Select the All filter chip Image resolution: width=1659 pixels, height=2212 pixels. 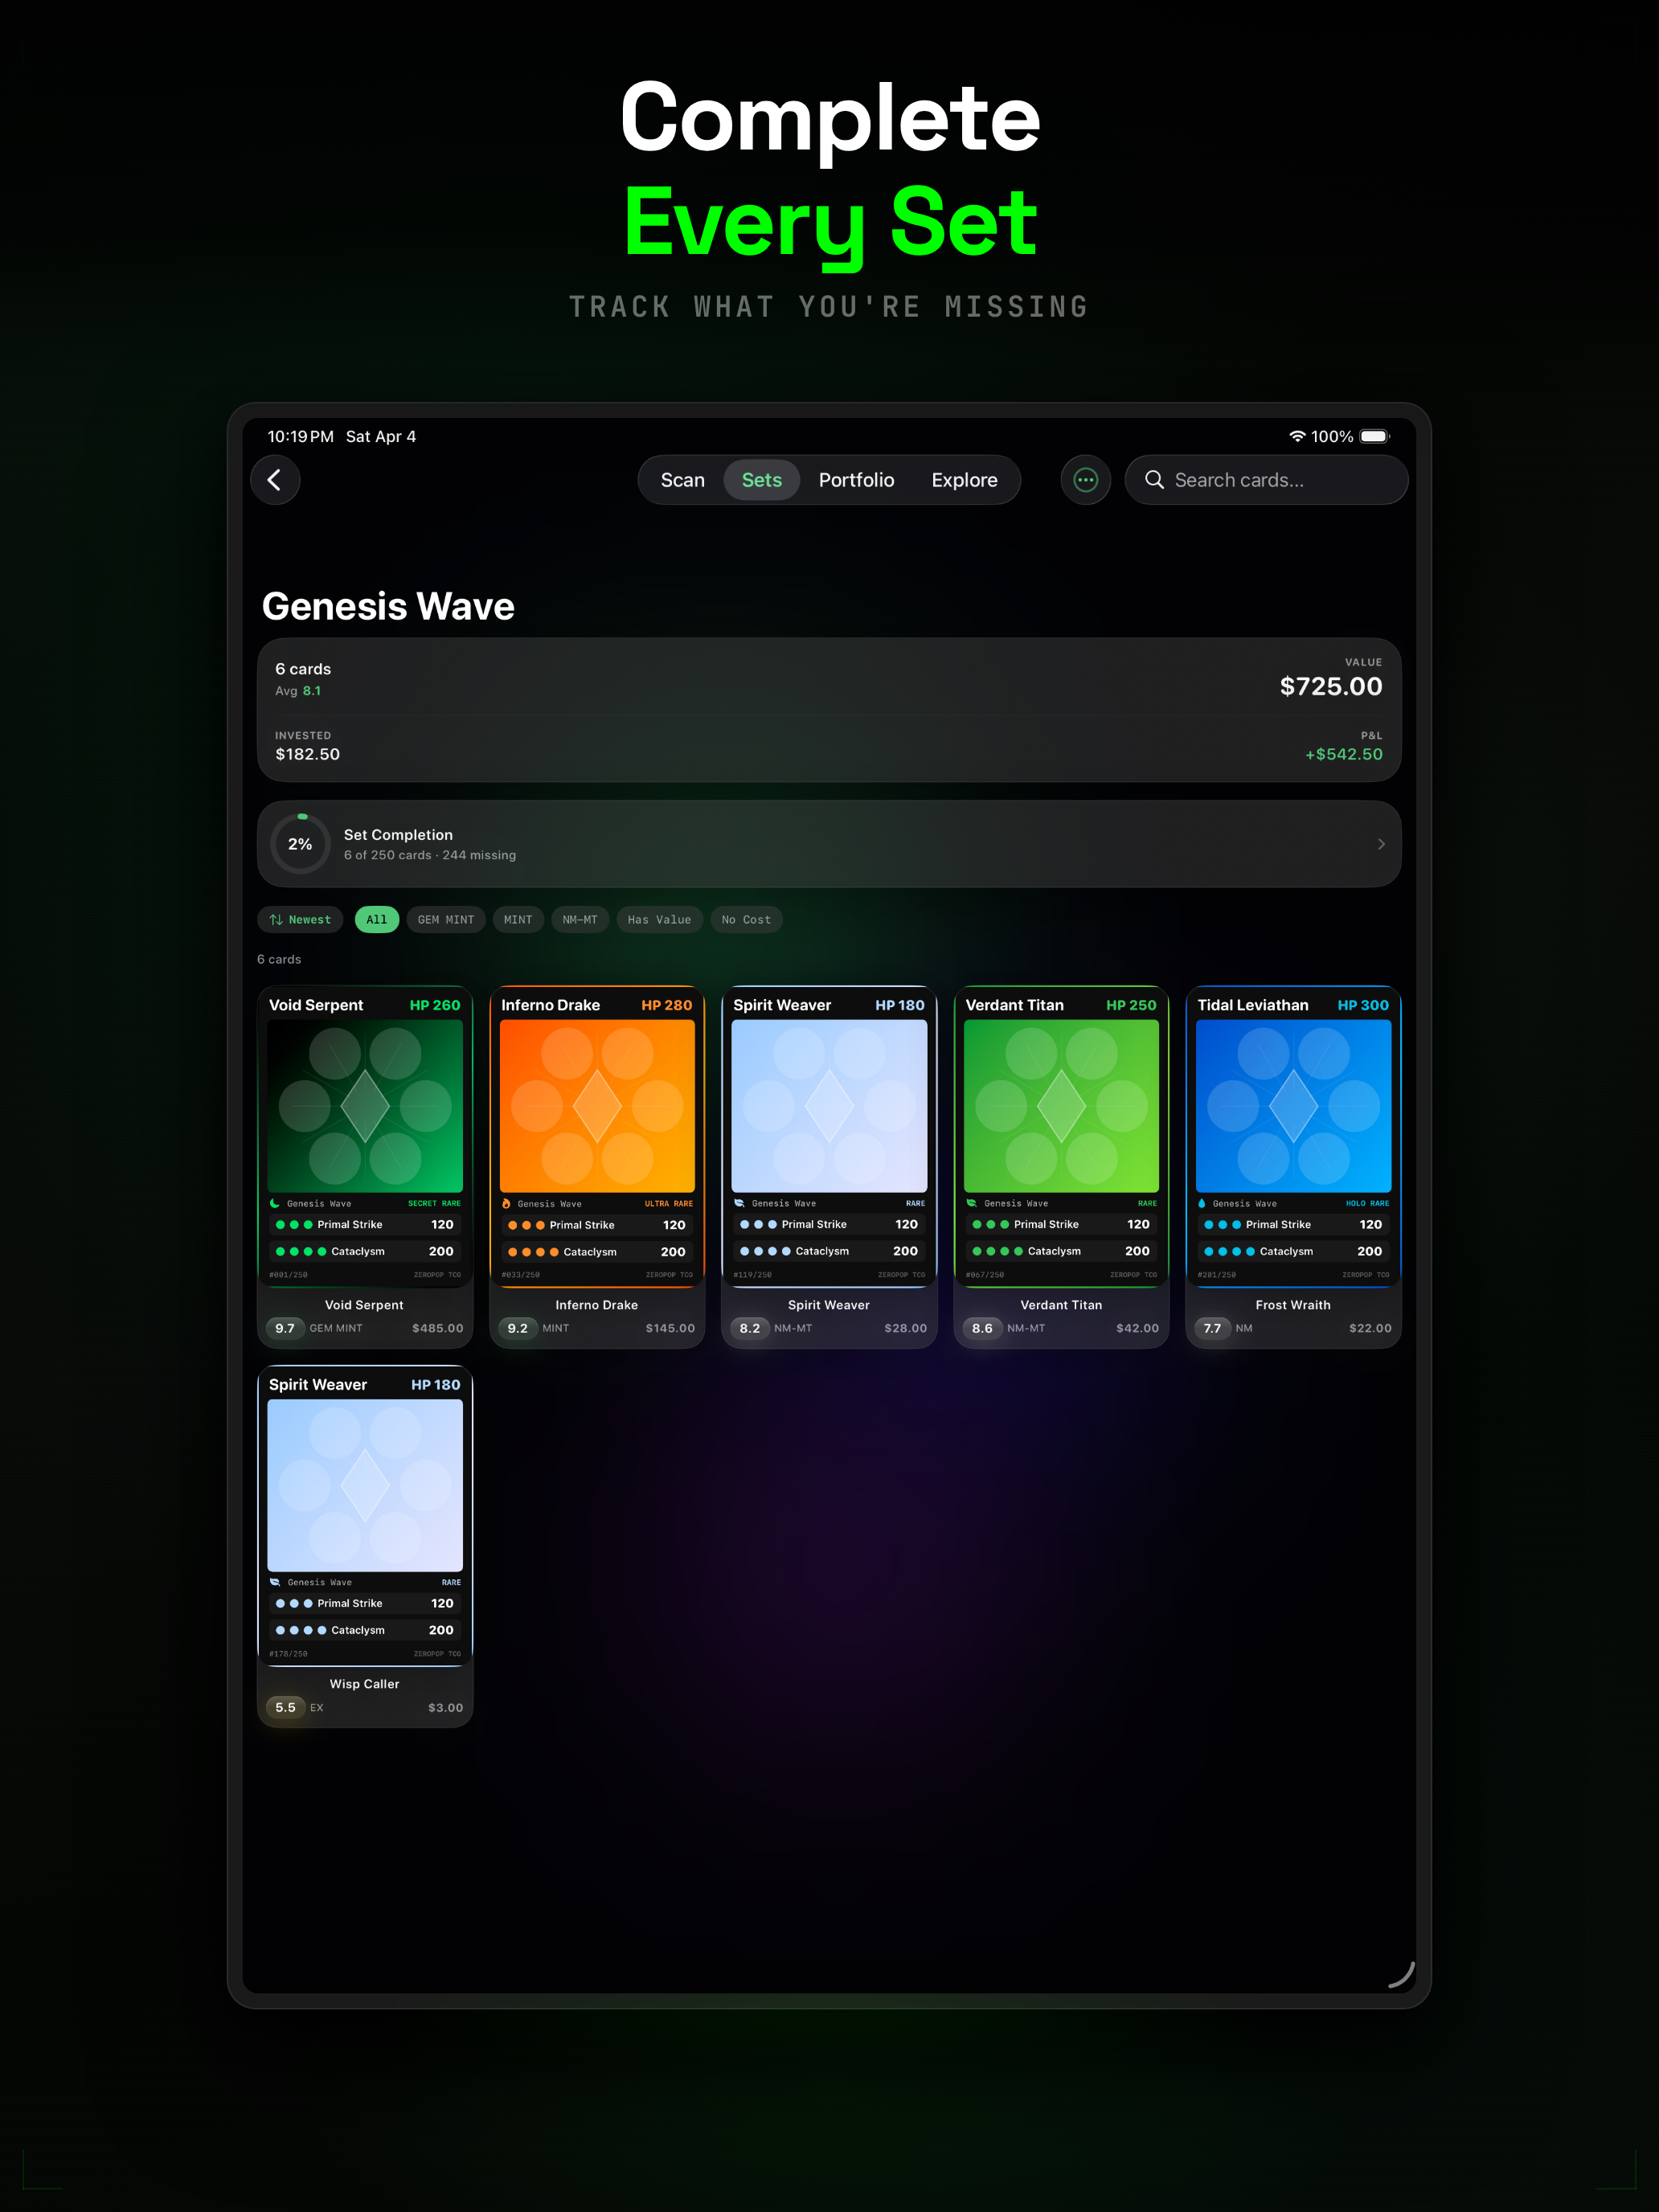point(377,920)
